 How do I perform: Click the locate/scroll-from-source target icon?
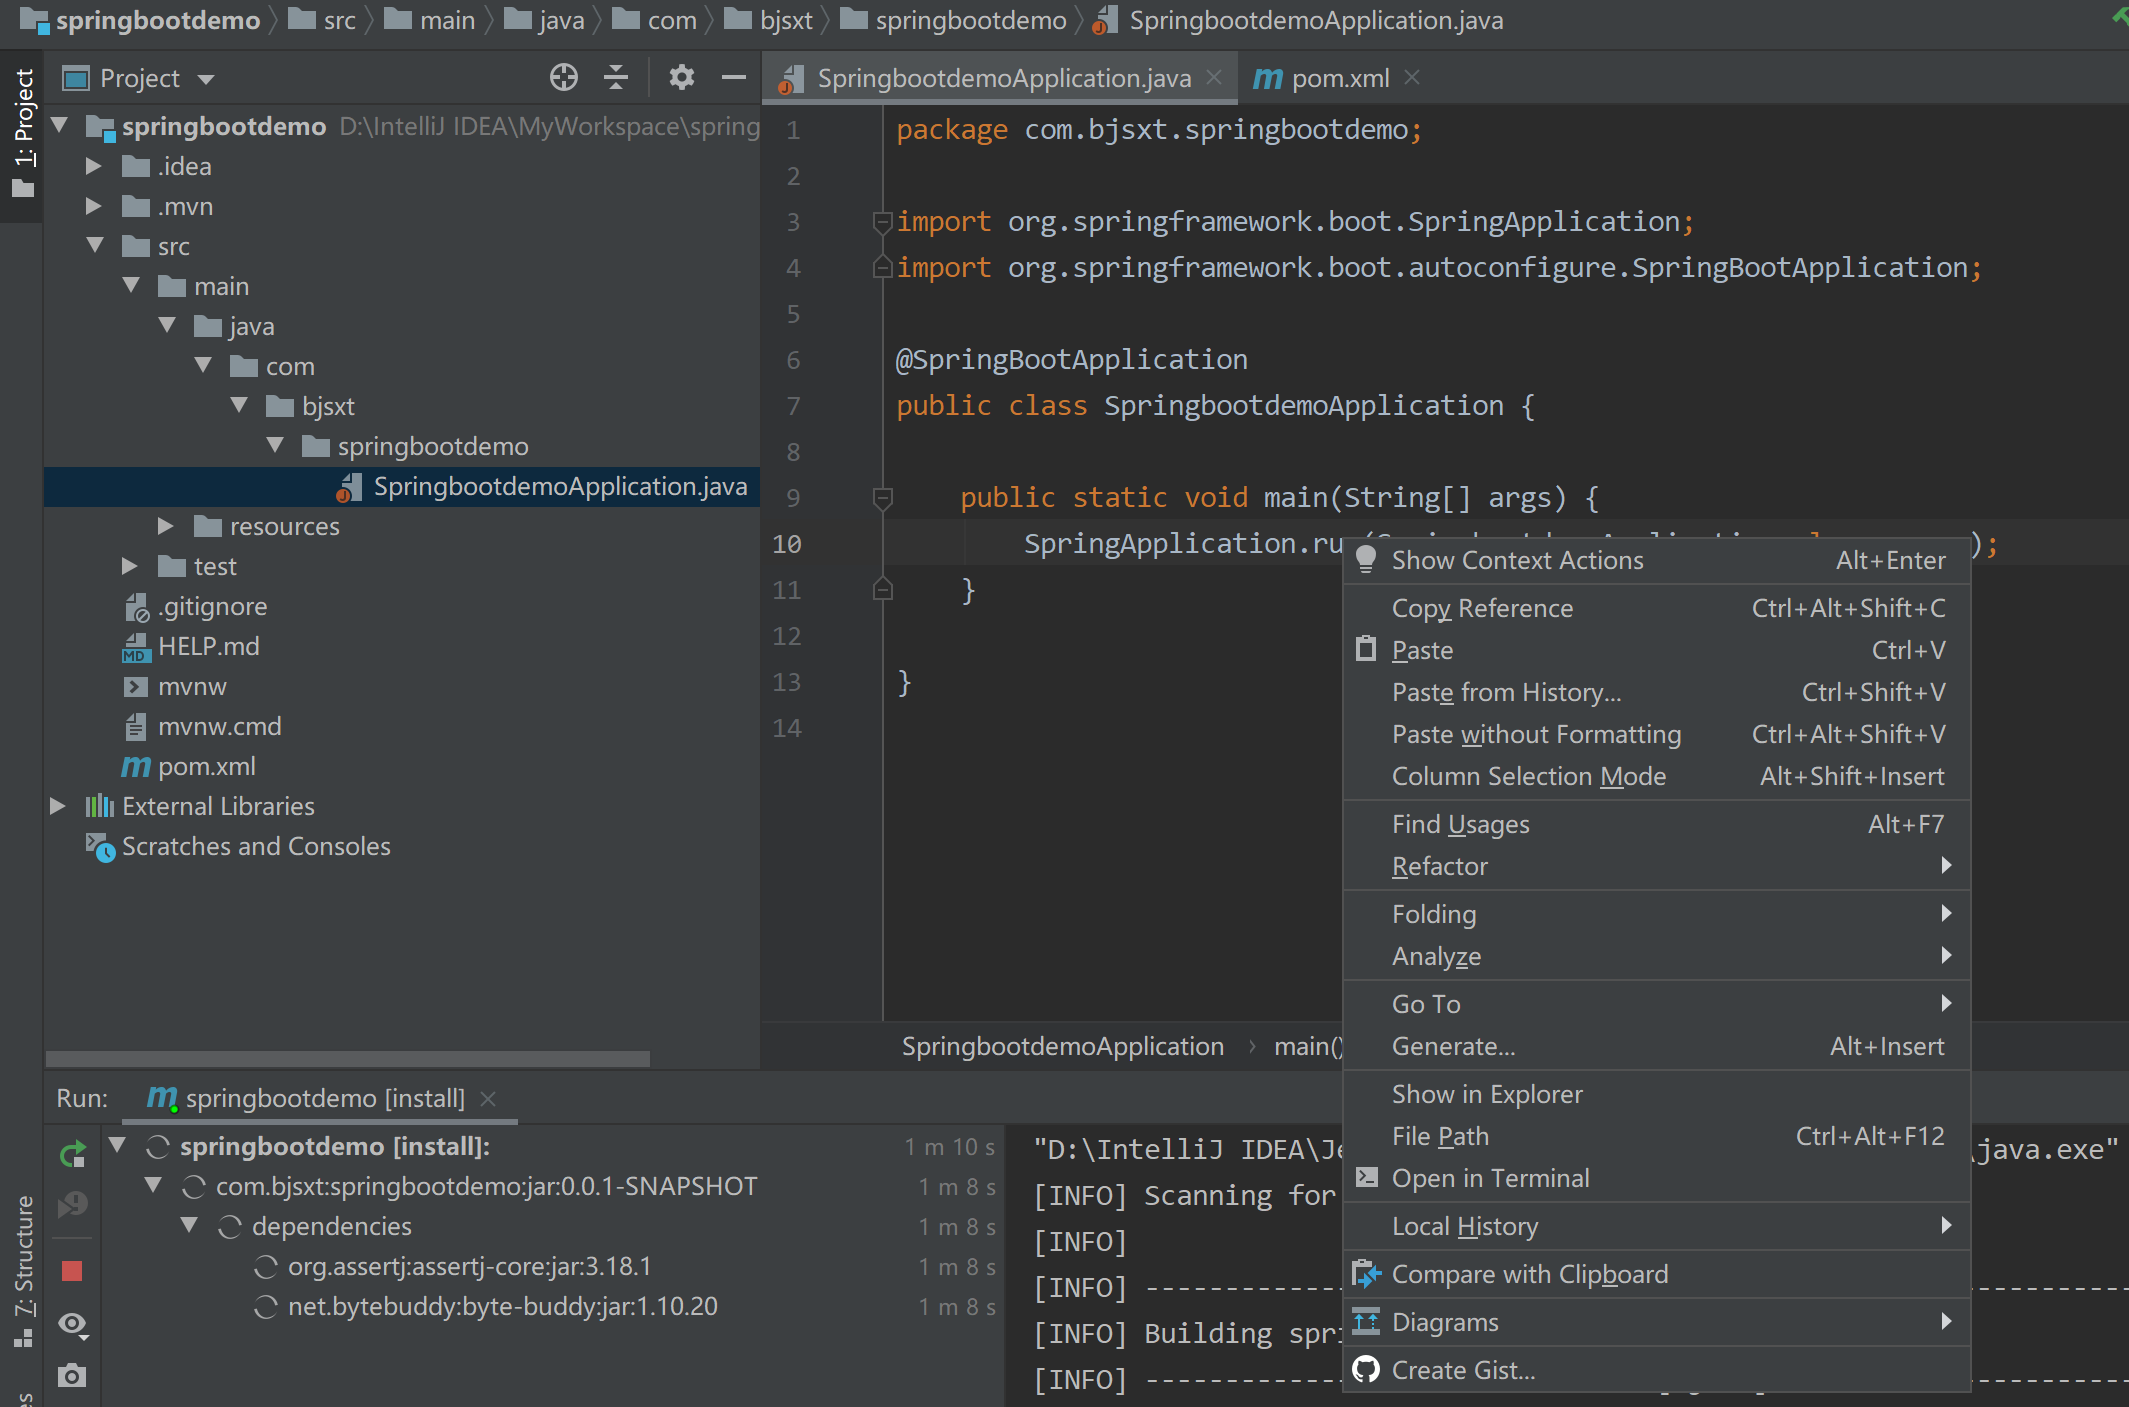pos(564,78)
